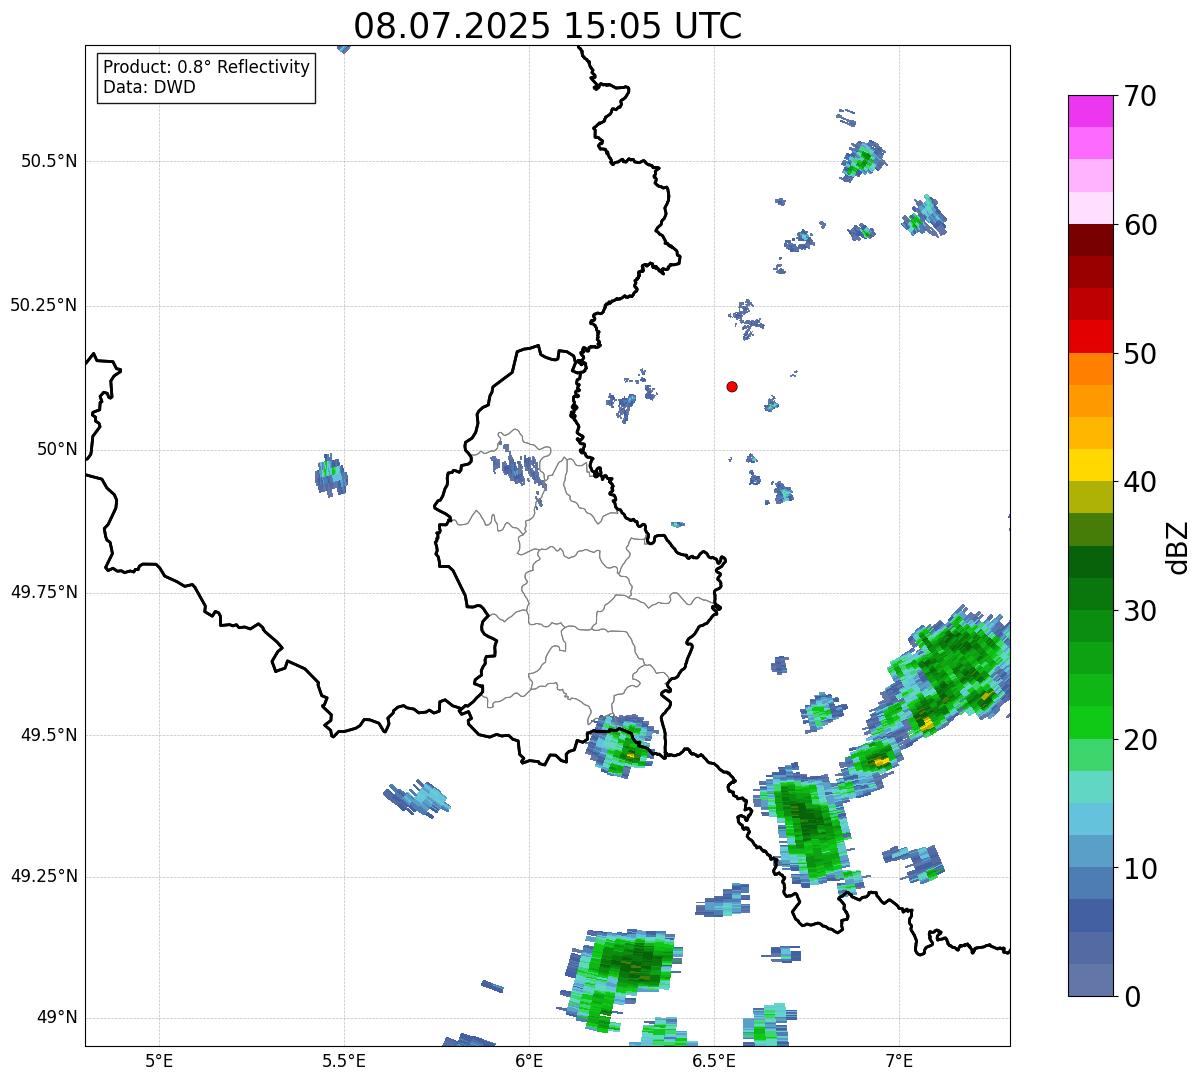This screenshot has width=1202, height=1081.
Task: Click the "Product: 0.8° Reflectivity" label
Action: (x=207, y=67)
